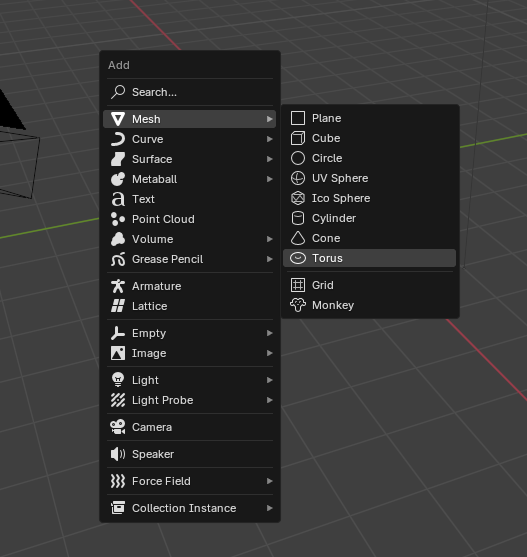Screen dimensions: 527x557
Task: Expand the Light Probe submenu arrow
Action: click(270, 400)
